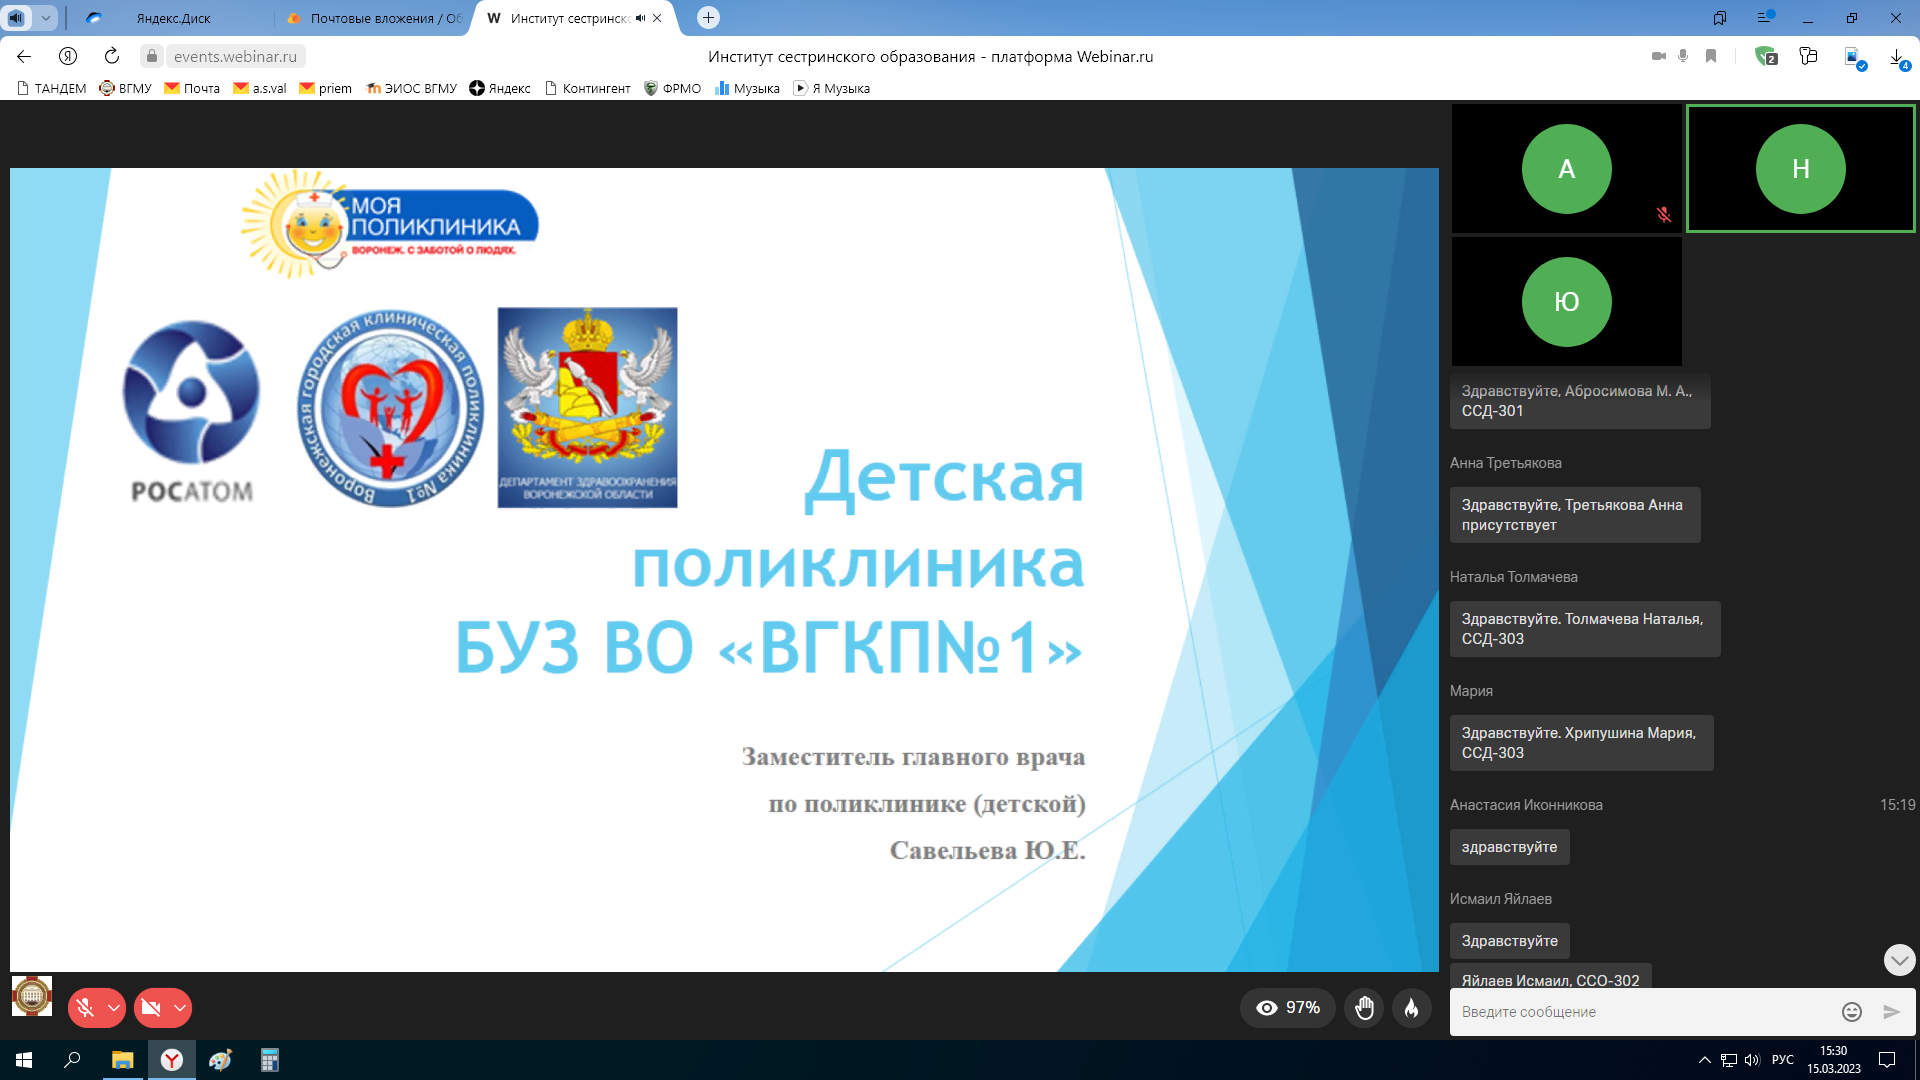Open Yandex home via the 'Я' icon
1920x1080 pixels.
coord(68,56)
